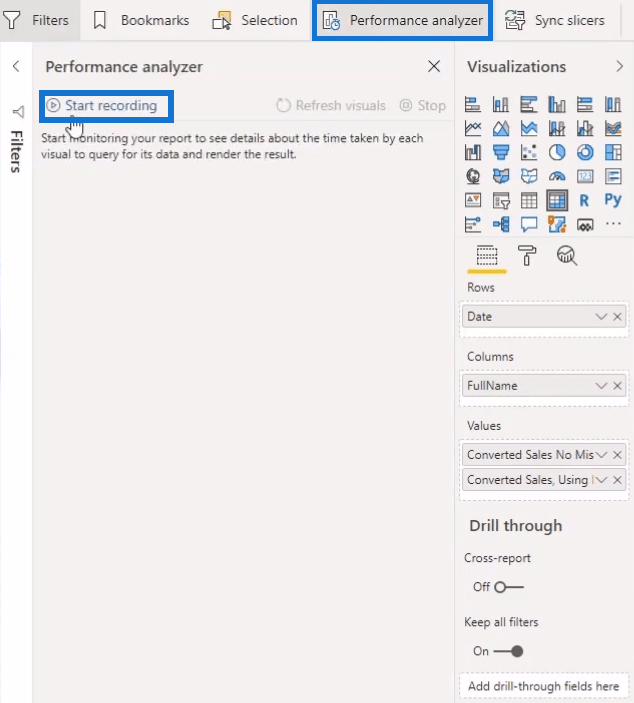Select the Stacked bar chart visual
Screen dimensions: 634x703
(473, 104)
